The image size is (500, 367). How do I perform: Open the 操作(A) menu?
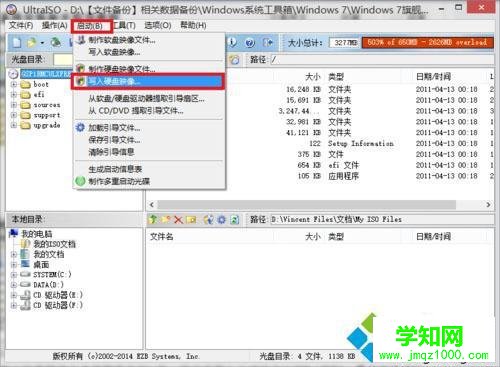coord(55,25)
